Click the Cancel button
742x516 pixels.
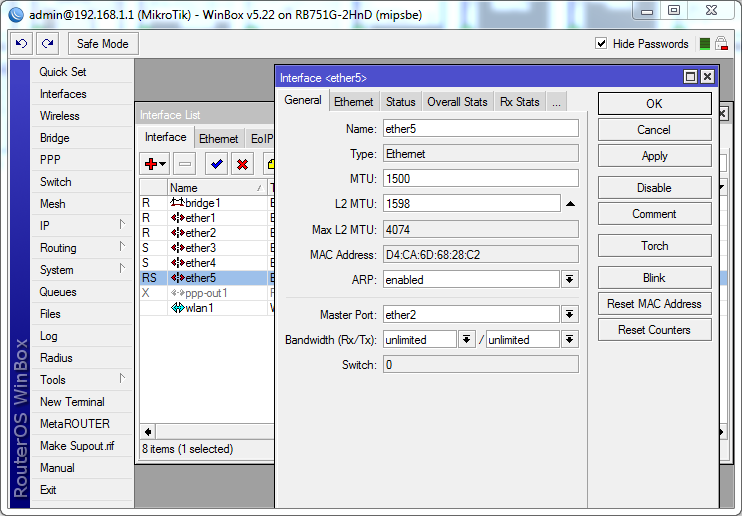(x=654, y=130)
